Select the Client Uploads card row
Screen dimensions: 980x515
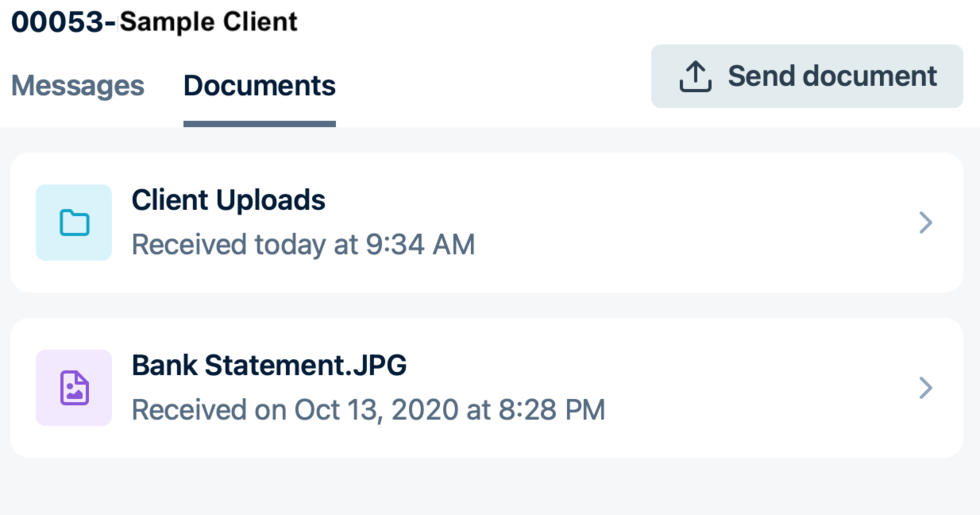click(x=487, y=222)
